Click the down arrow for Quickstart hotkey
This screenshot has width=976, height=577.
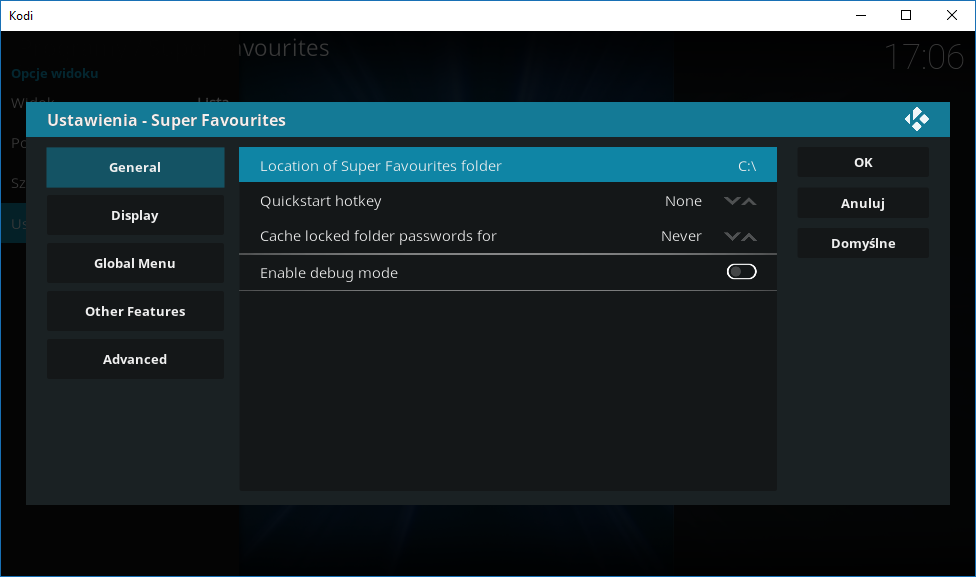[x=732, y=201]
